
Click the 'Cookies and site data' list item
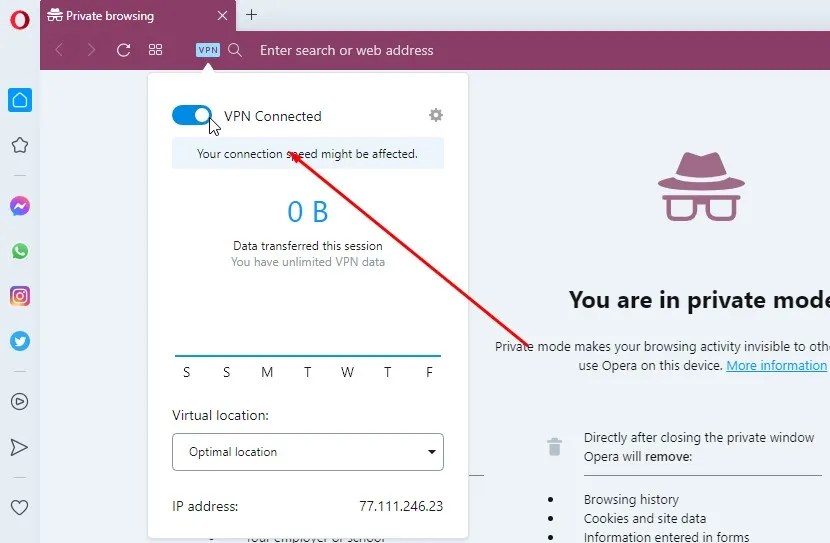(x=645, y=519)
